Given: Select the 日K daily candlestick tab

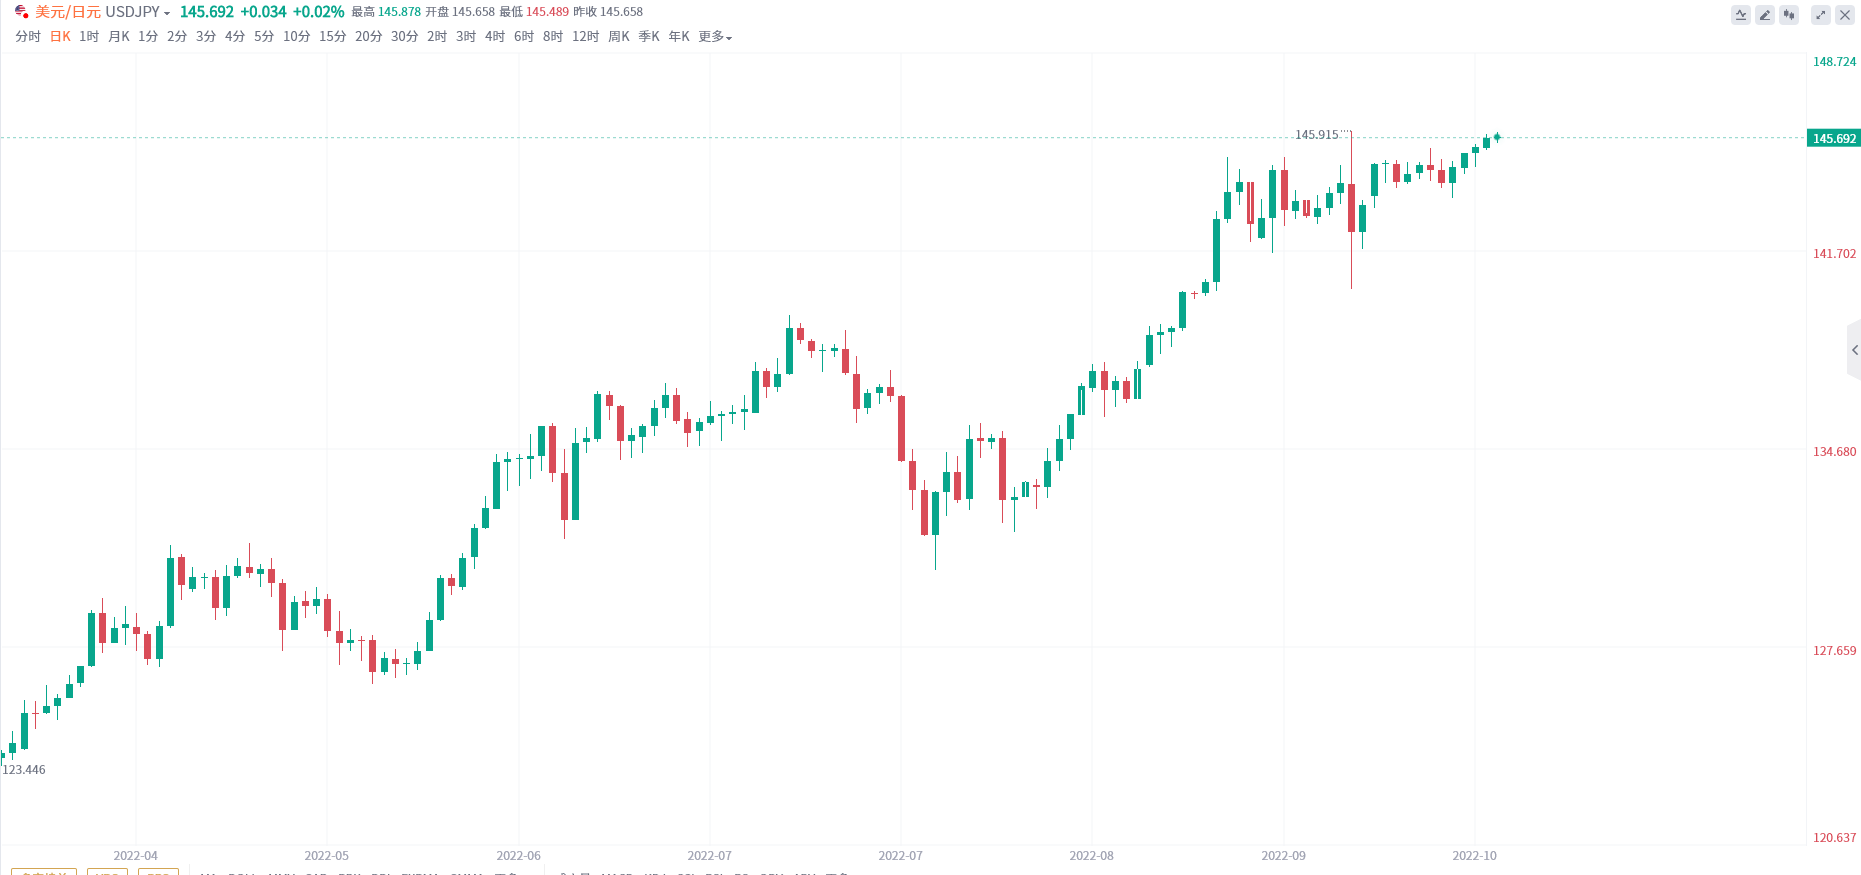Looking at the screenshot, I should pos(61,37).
